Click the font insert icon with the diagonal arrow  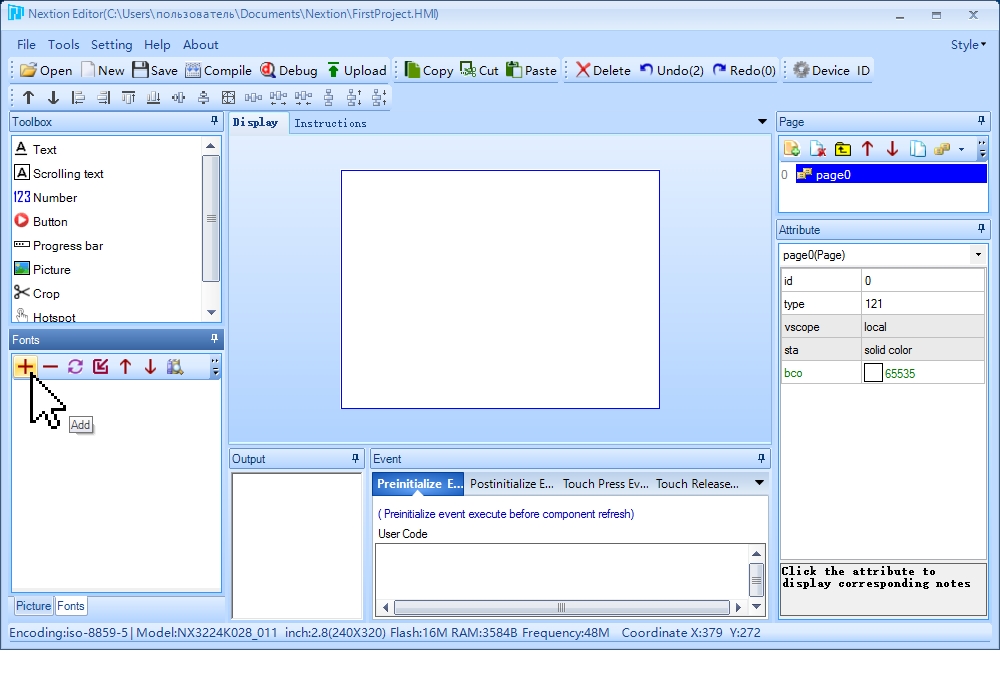(100, 367)
